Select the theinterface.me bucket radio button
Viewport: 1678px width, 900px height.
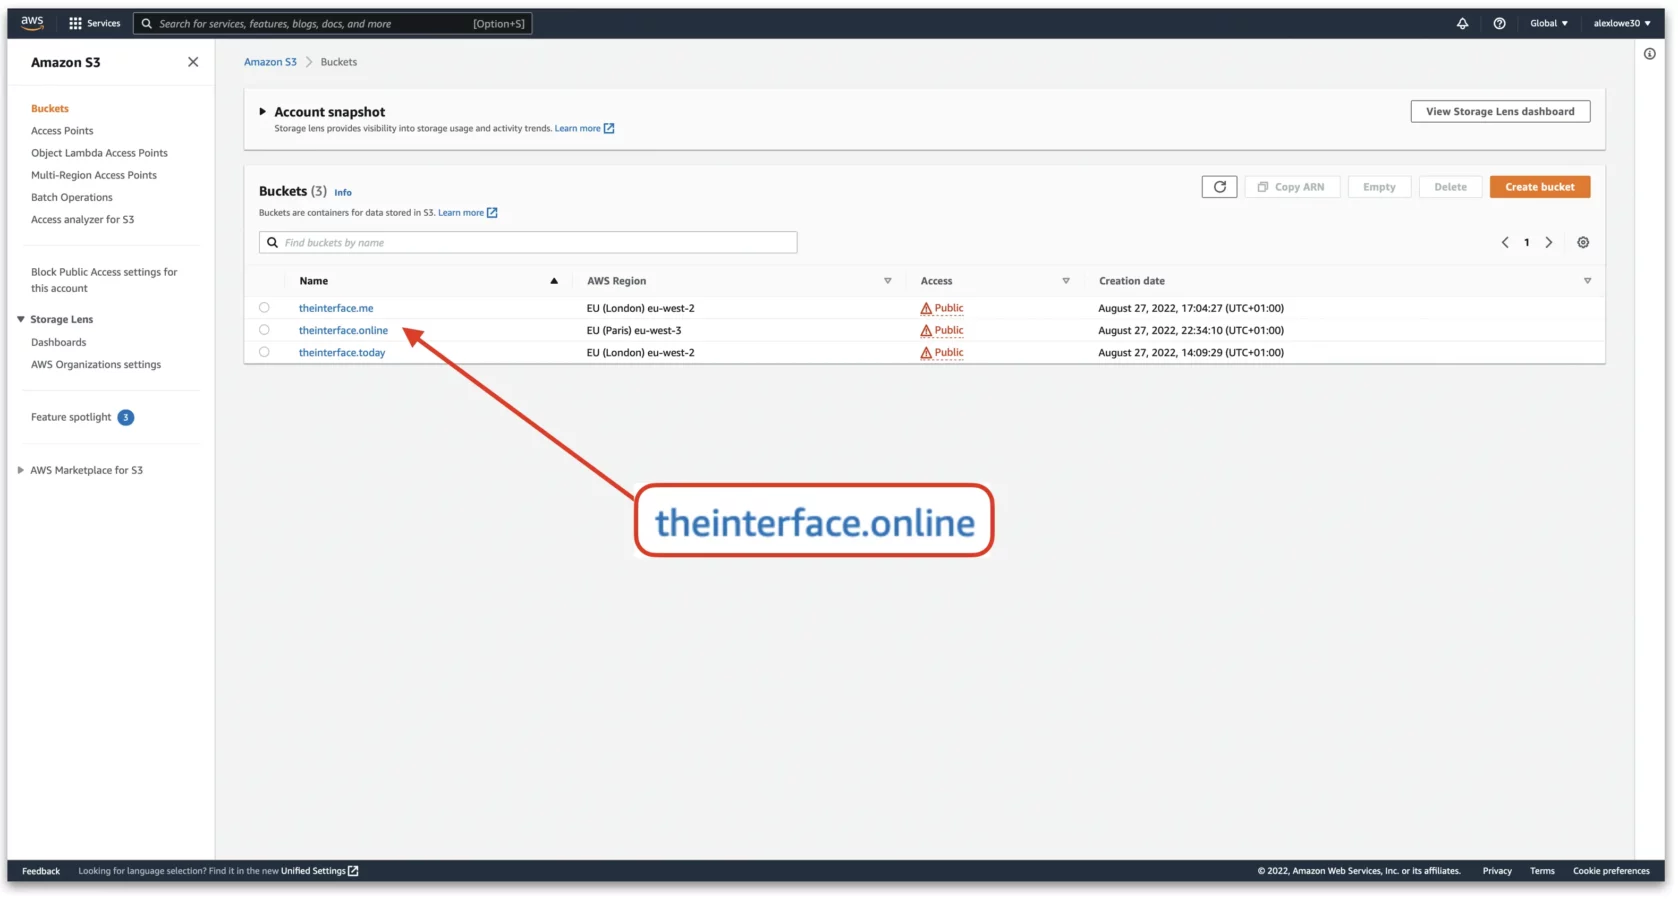pos(264,308)
